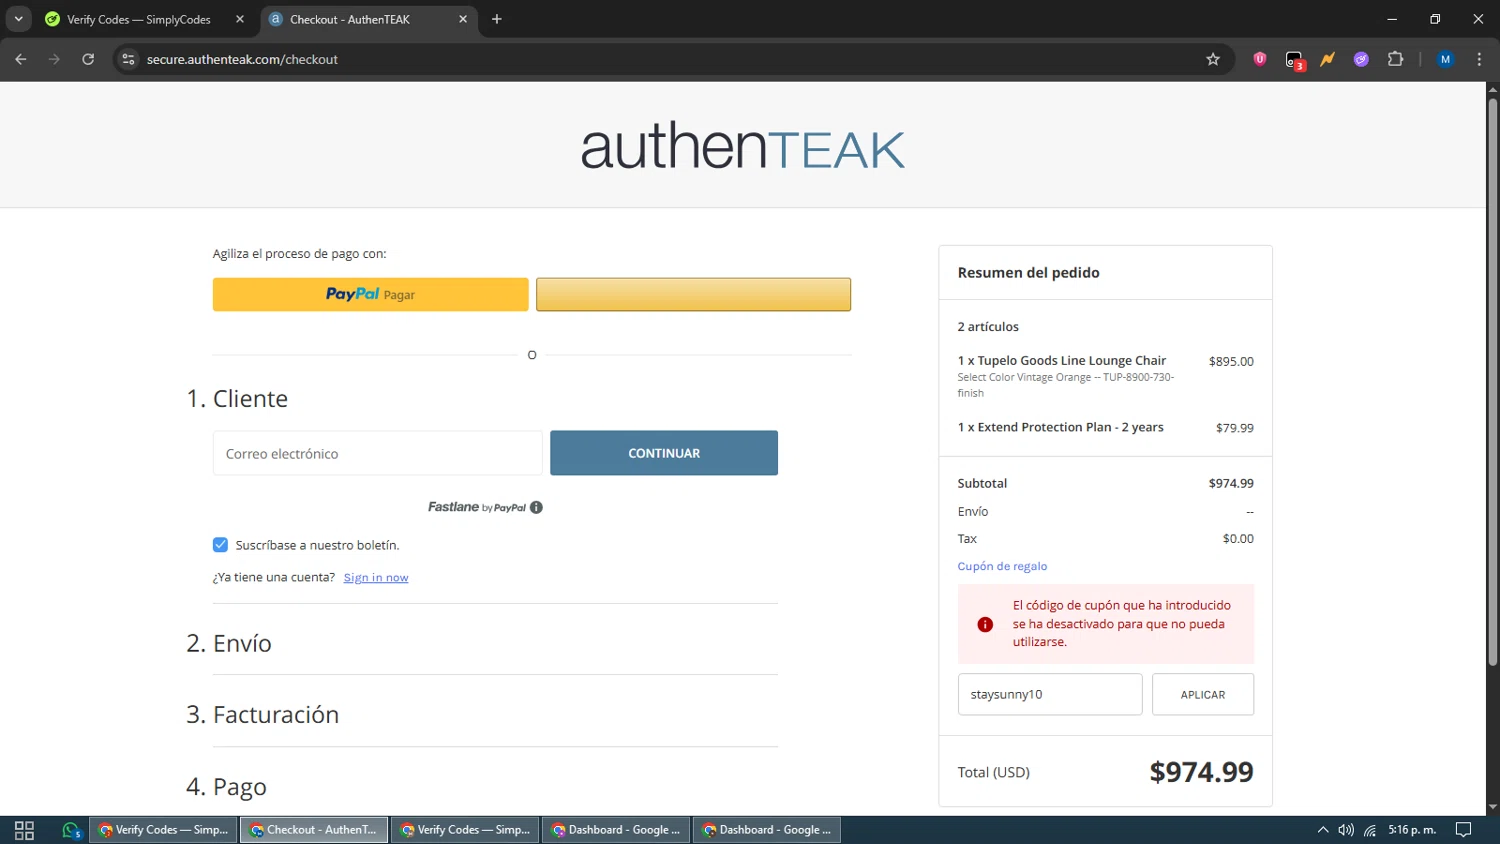Click the Cupón de regalo link
The image size is (1500, 844).
pyautogui.click(x=1002, y=566)
